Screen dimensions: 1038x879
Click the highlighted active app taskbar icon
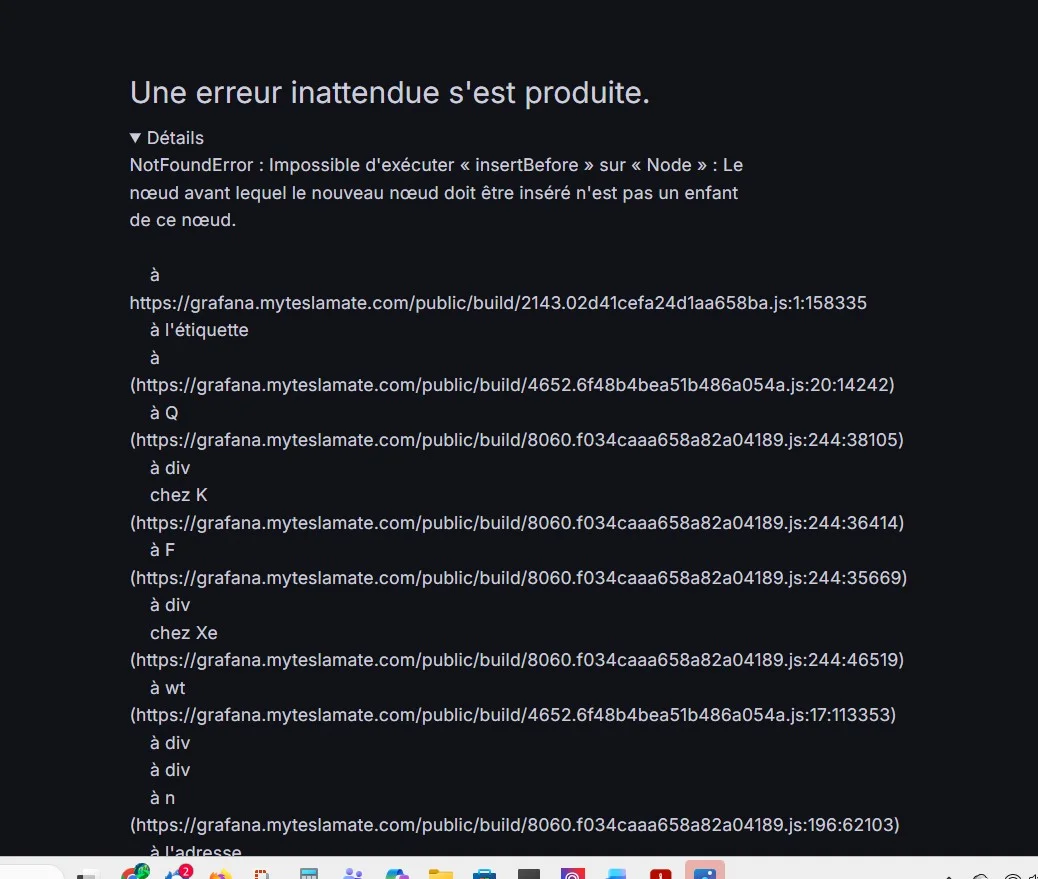click(x=705, y=870)
